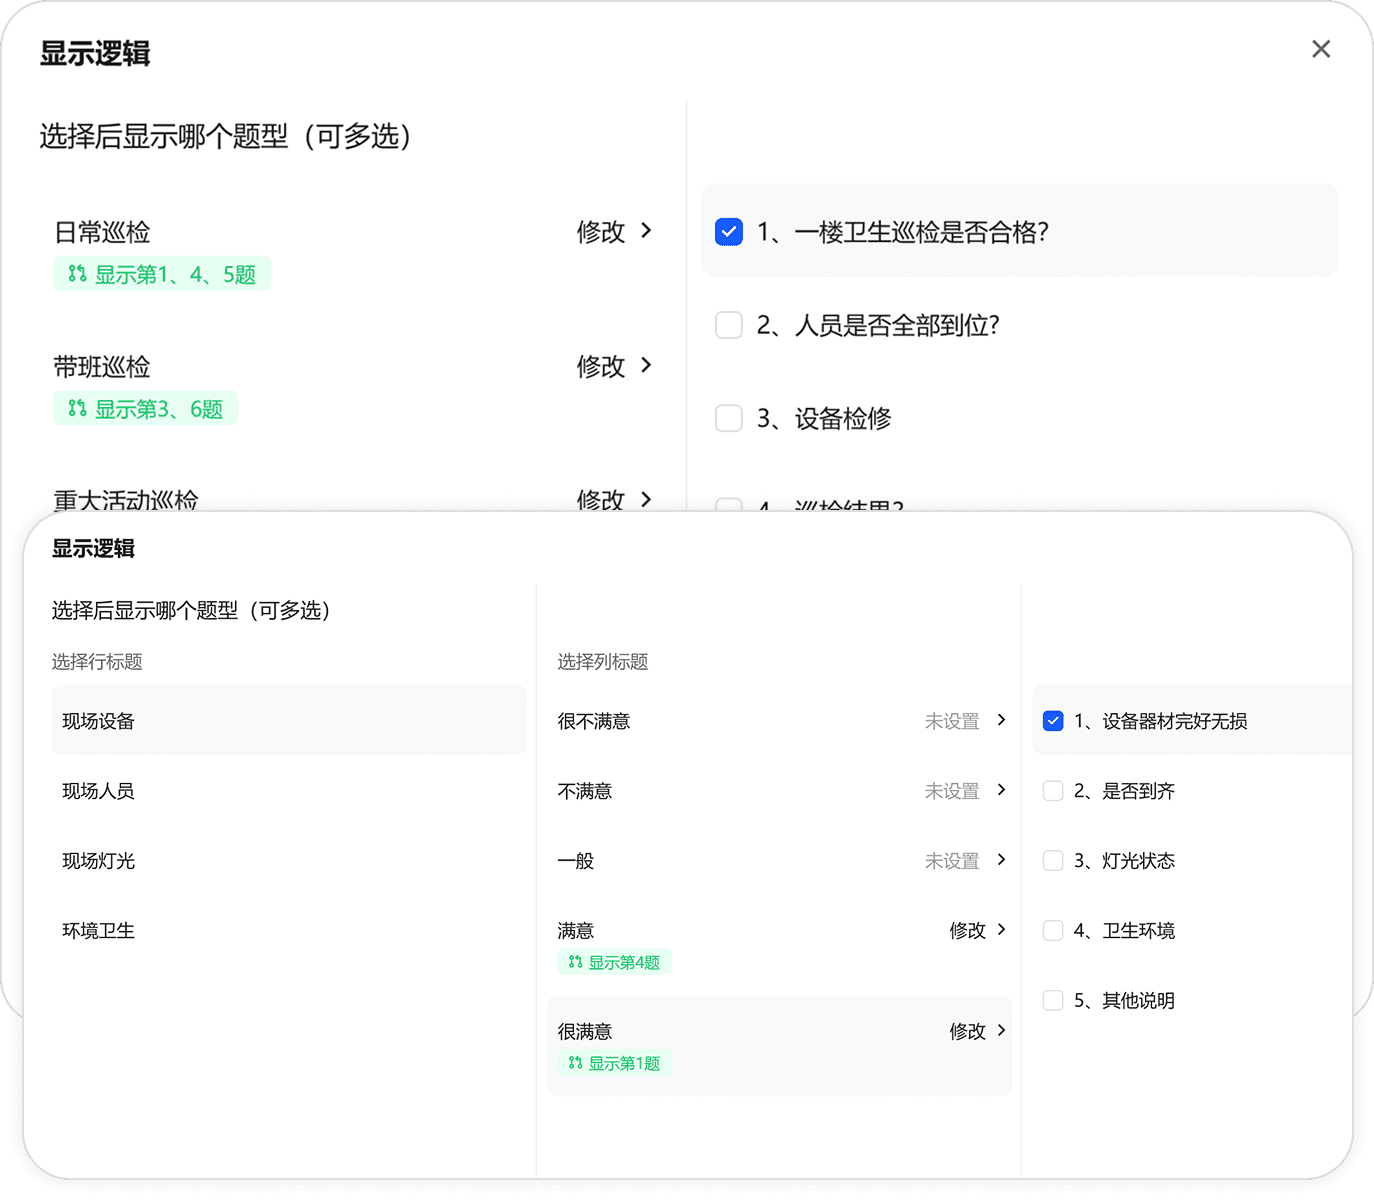This screenshot has width=1374, height=1200.
Task: Click chevron arrow beside 很满意 修改
Action: coord(1001,1031)
